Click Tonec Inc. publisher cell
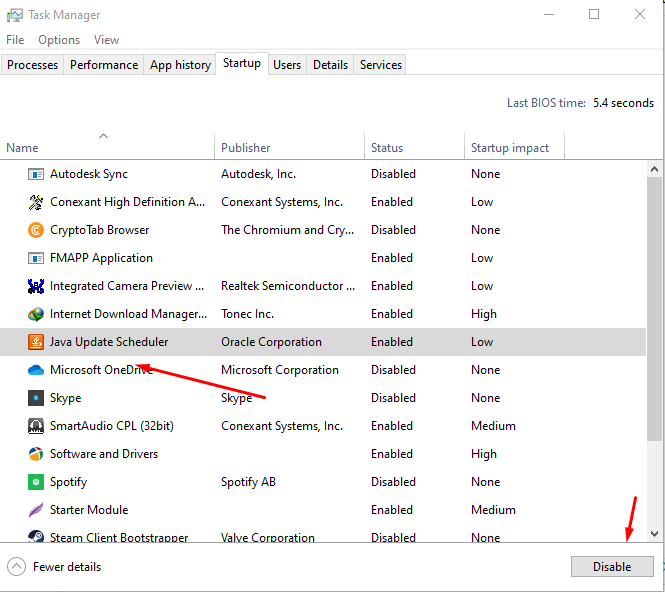The width and height of the screenshot is (665, 592). click(247, 314)
